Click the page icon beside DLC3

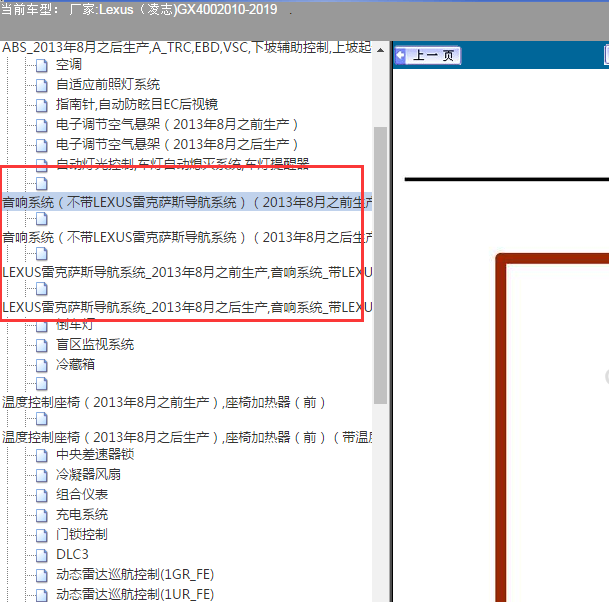pyautogui.click(x=42, y=555)
